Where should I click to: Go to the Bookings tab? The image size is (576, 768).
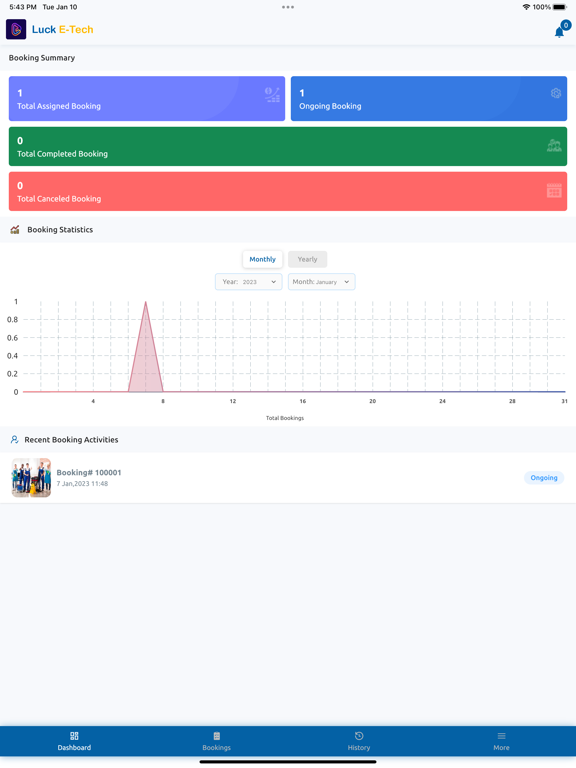(216, 742)
